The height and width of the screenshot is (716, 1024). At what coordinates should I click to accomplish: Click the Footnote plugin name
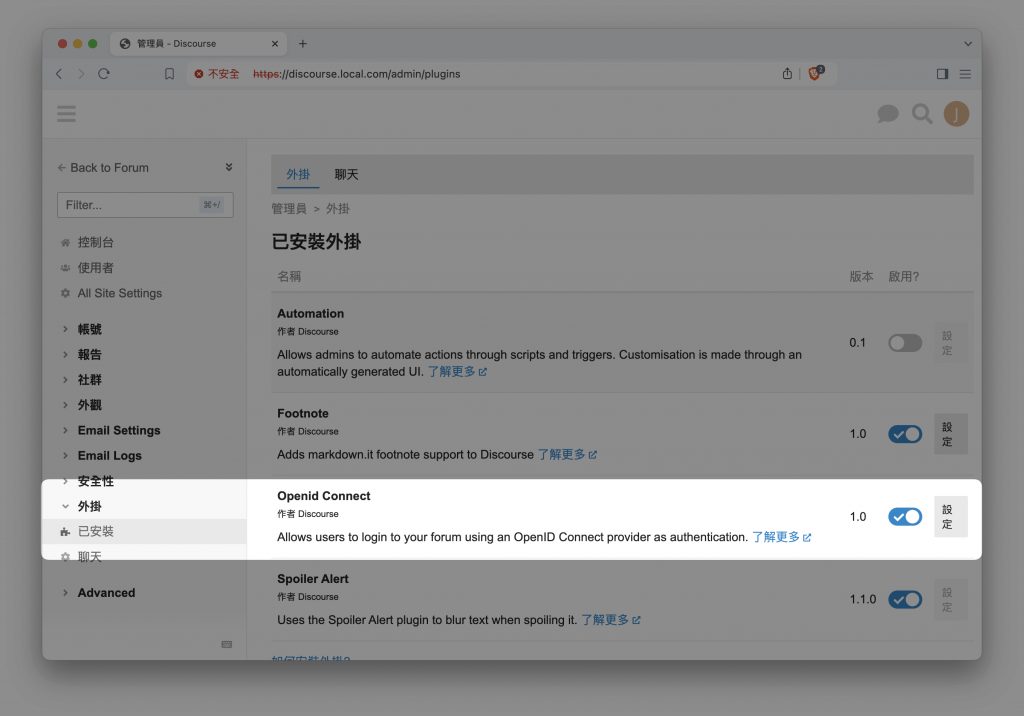tap(303, 414)
